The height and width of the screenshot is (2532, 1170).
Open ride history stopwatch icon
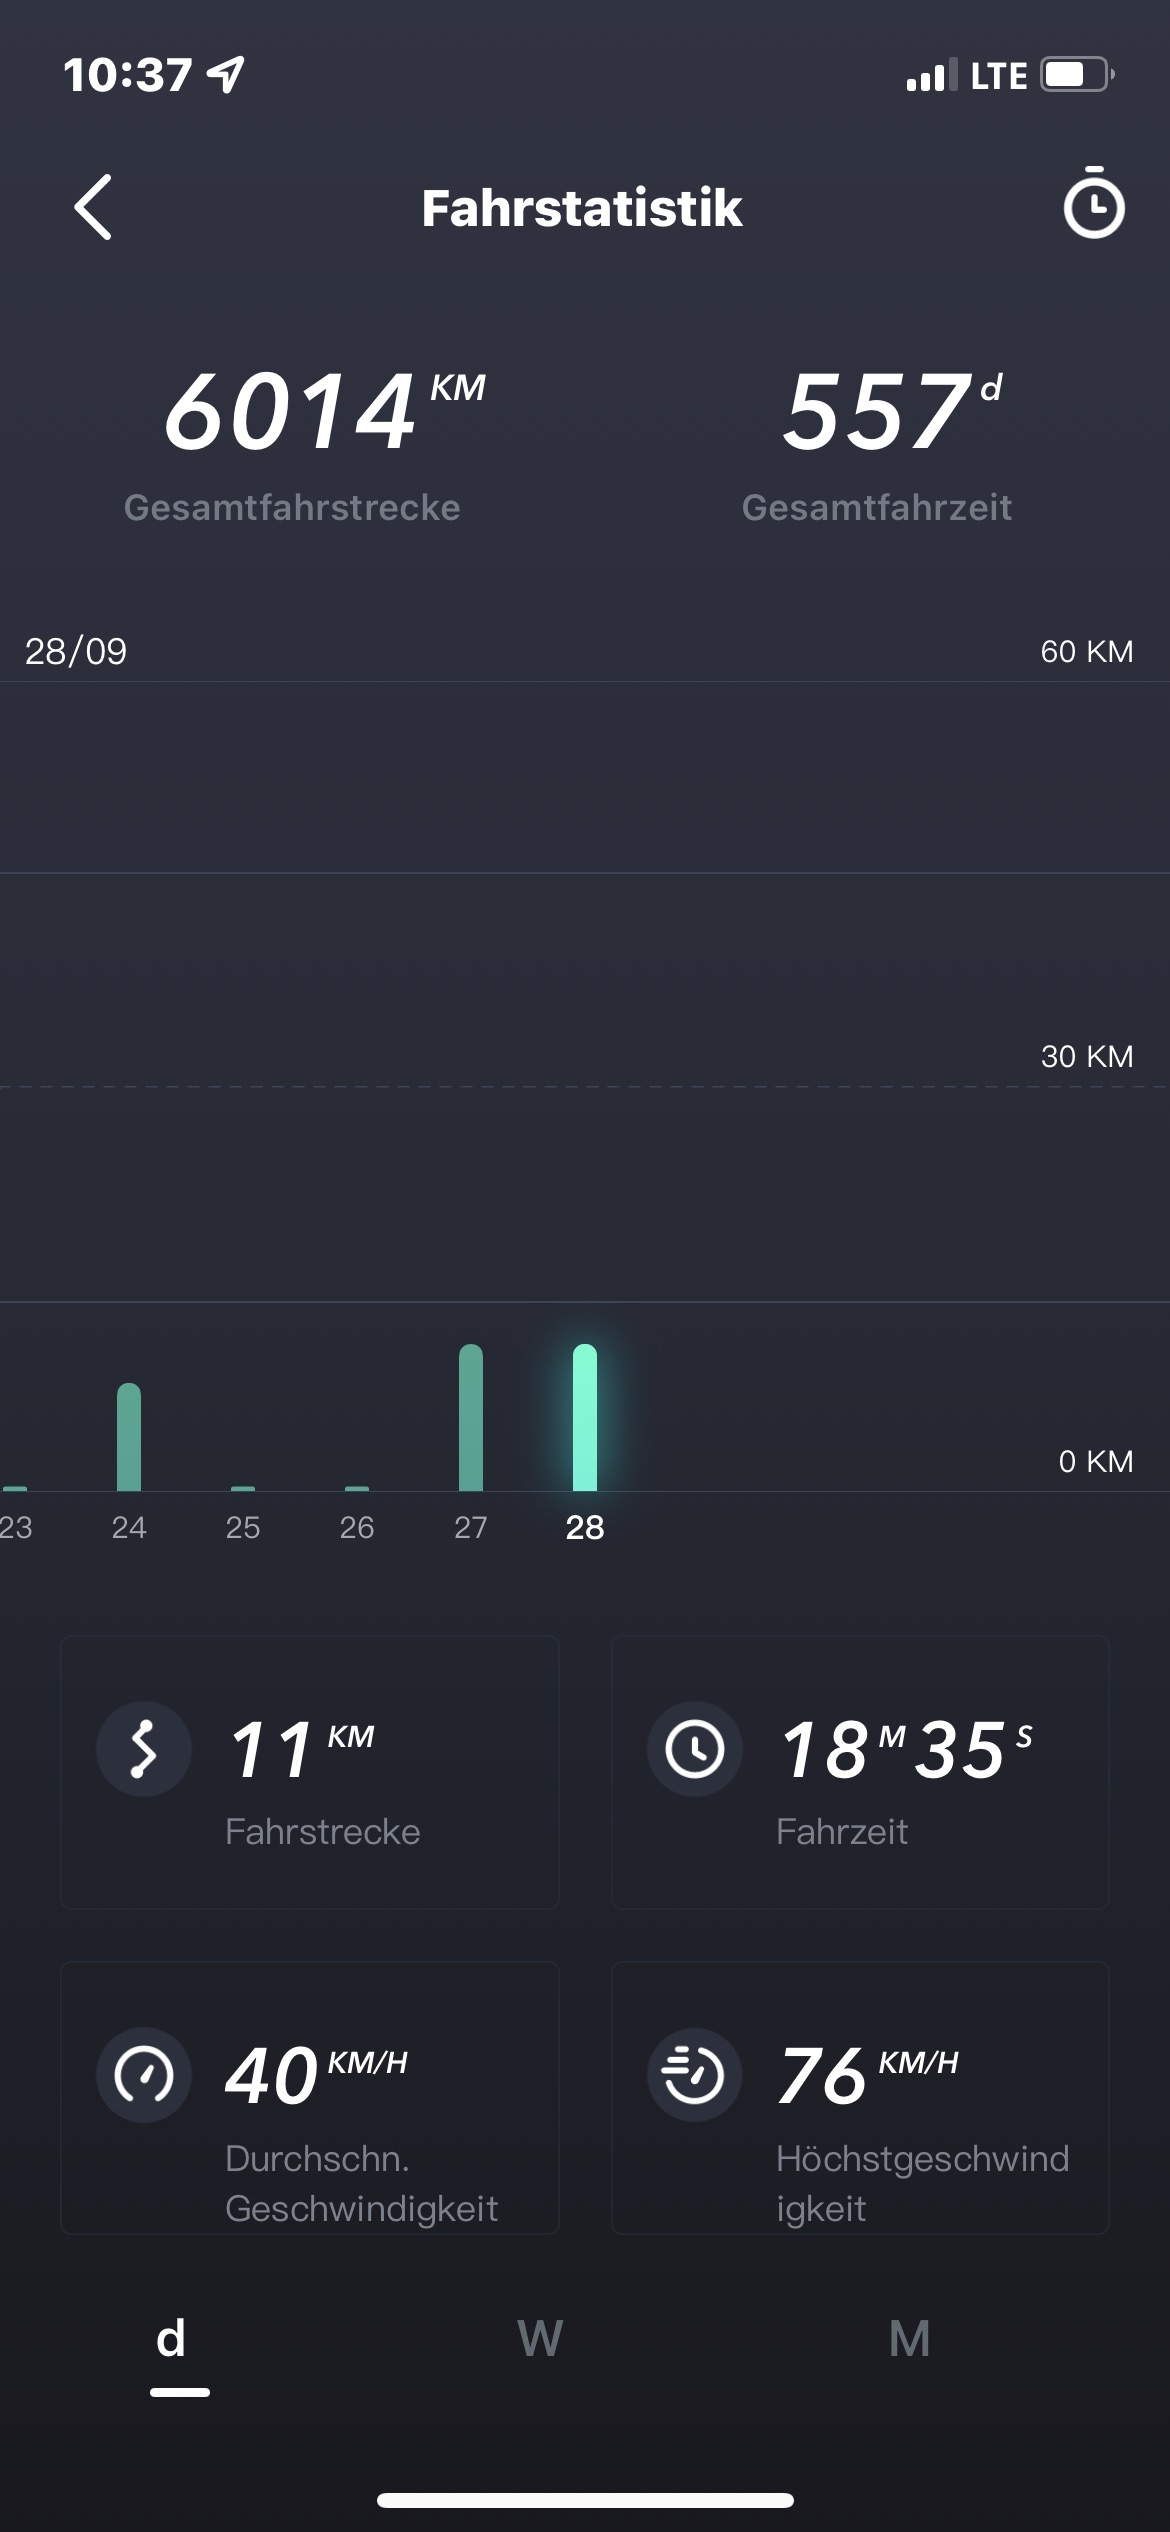tap(1093, 205)
